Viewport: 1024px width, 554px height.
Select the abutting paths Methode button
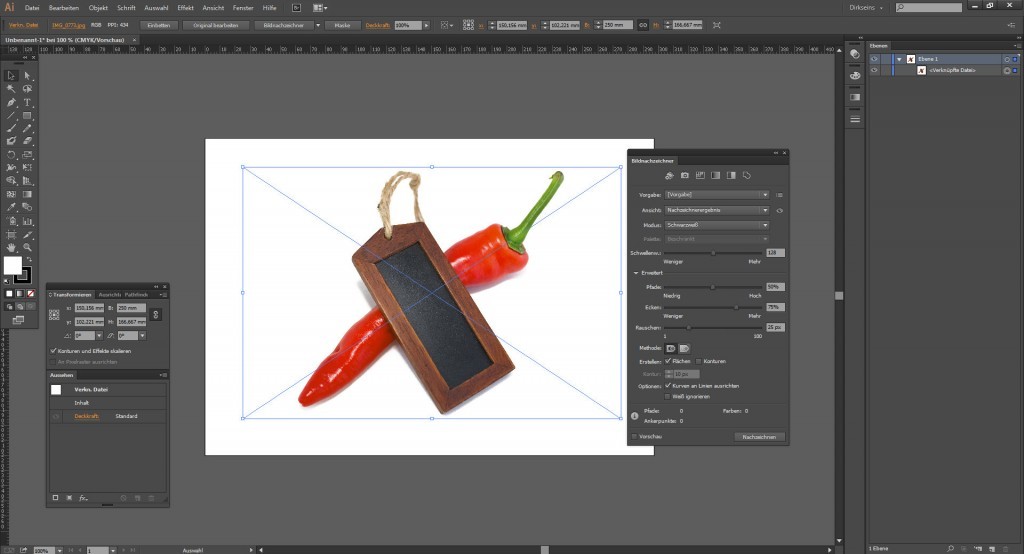pyautogui.click(x=670, y=348)
